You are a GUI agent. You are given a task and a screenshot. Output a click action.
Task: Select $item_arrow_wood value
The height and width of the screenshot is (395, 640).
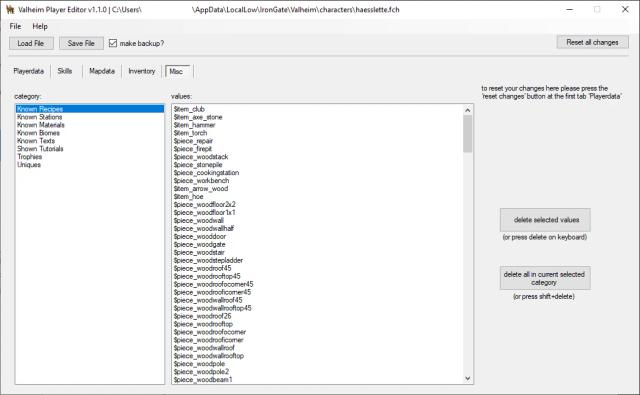[x=317, y=189]
